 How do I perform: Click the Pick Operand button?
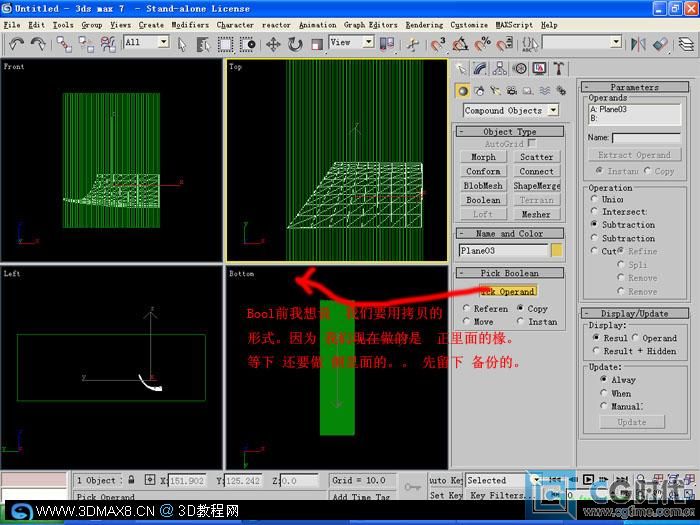pyautogui.click(x=508, y=291)
